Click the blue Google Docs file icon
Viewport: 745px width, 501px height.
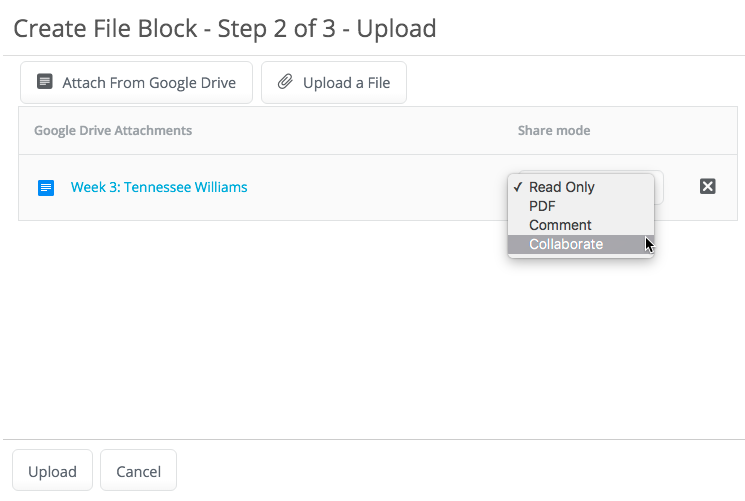point(46,187)
